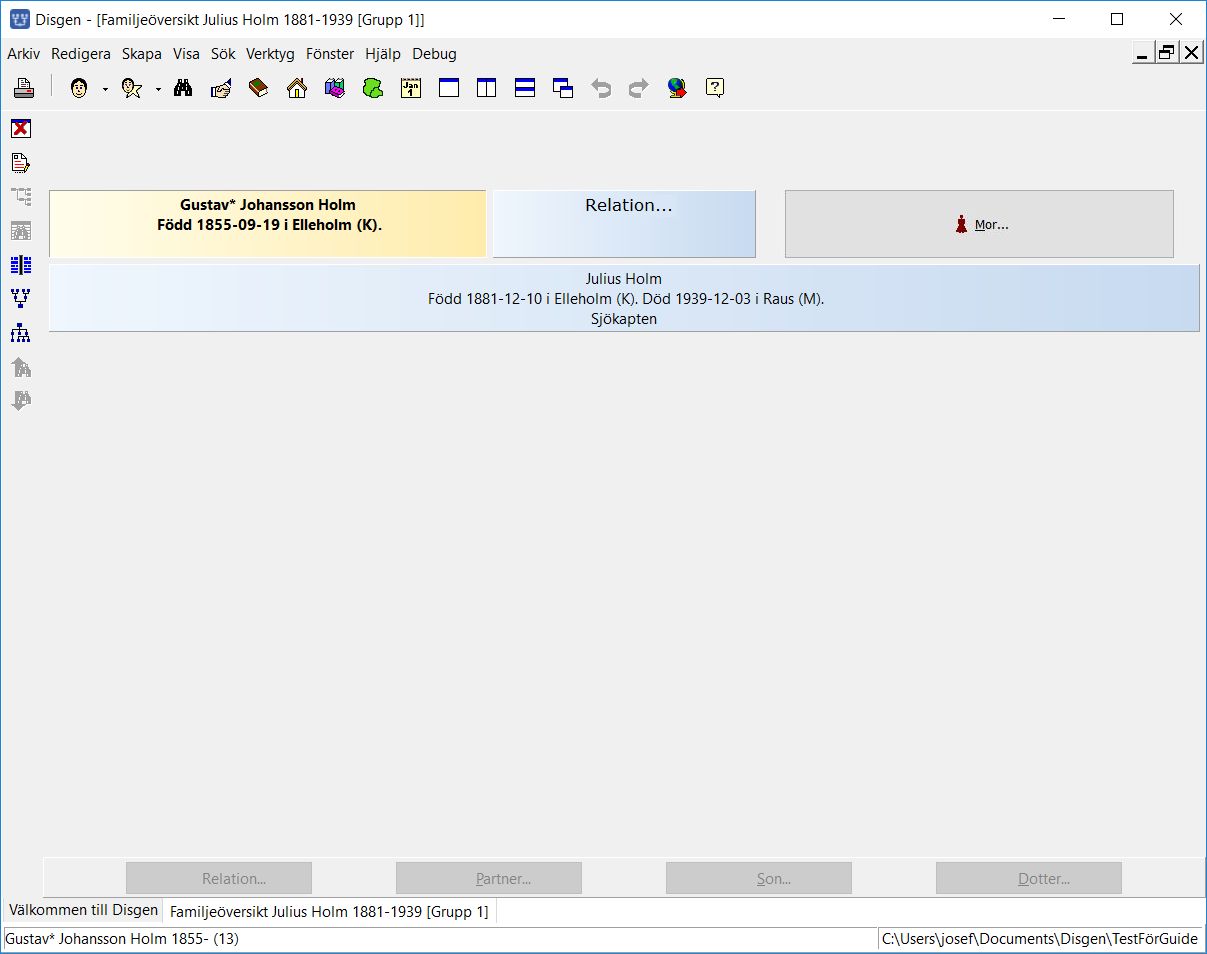Viewport: 1207px width, 954px height.
Task: Open the calendar Jan 1 icon
Action: click(x=411, y=88)
